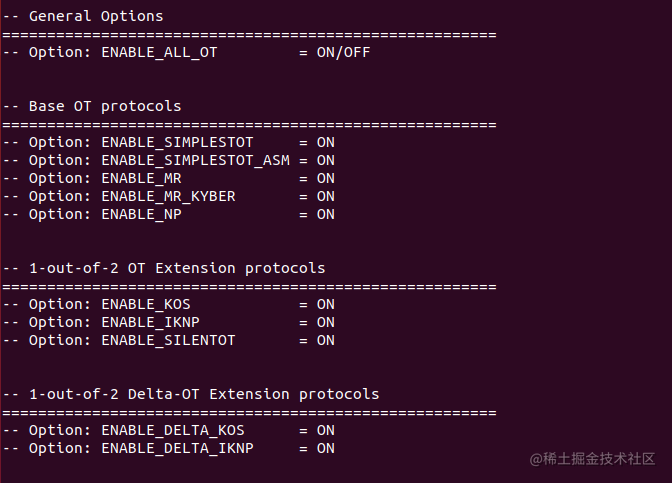Click the ENABLE_KOS option name
This screenshot has height=483, width=672.
point(146,304)
